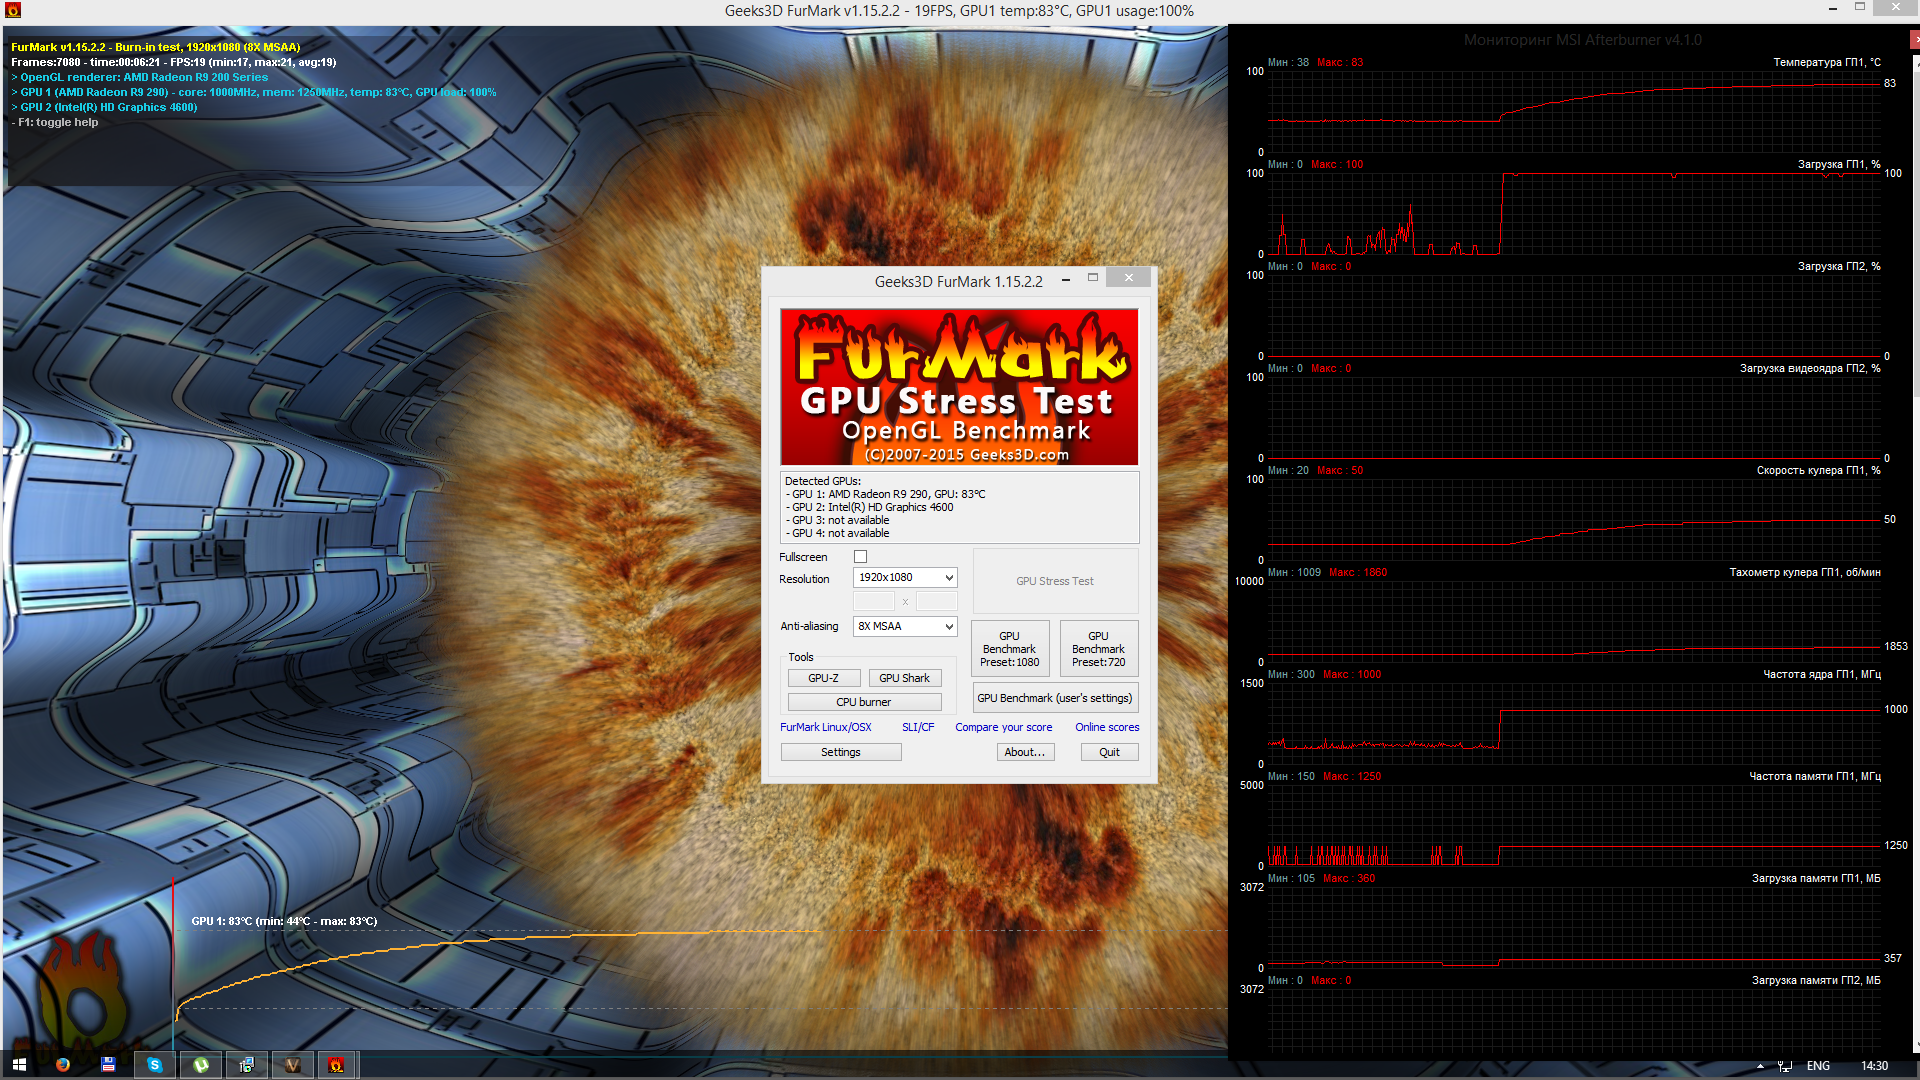Expand the Anti-aliasing 8X MSAA dropdown
The width and height of the screenshot is (1920, 1080).
click(x=905, y=626)
